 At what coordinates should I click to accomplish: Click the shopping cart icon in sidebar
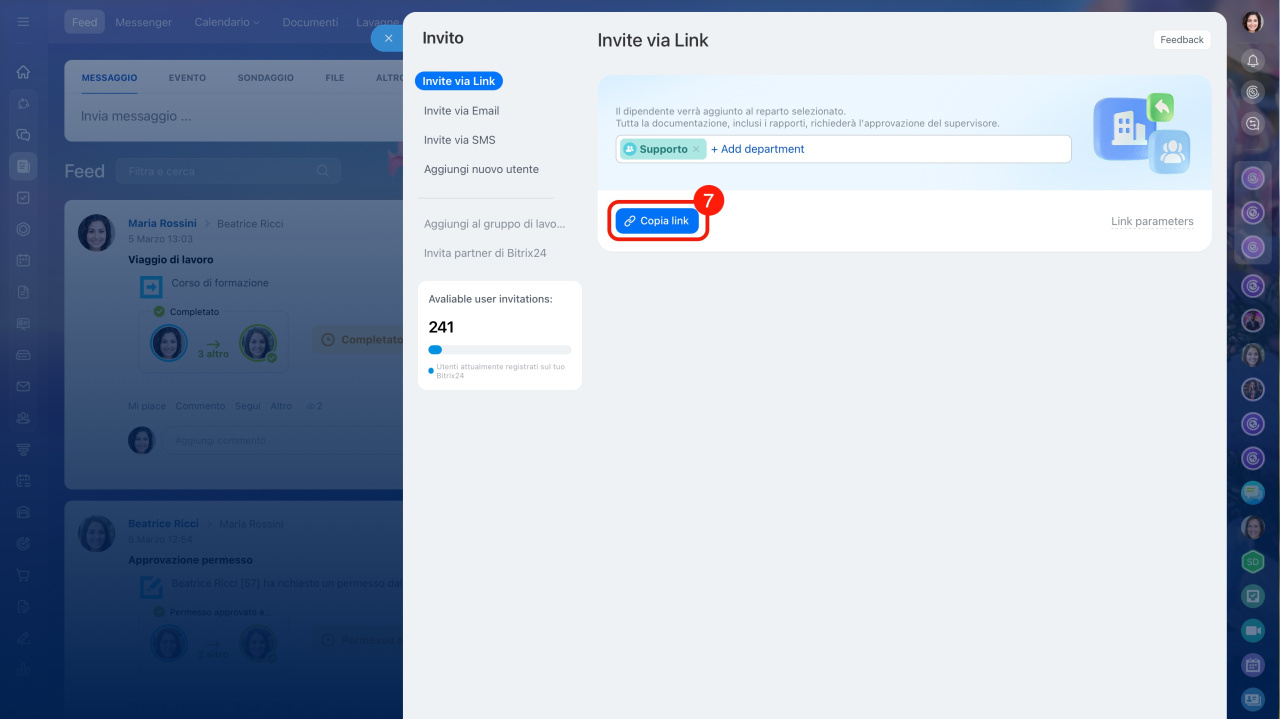(x=23, y=575)
